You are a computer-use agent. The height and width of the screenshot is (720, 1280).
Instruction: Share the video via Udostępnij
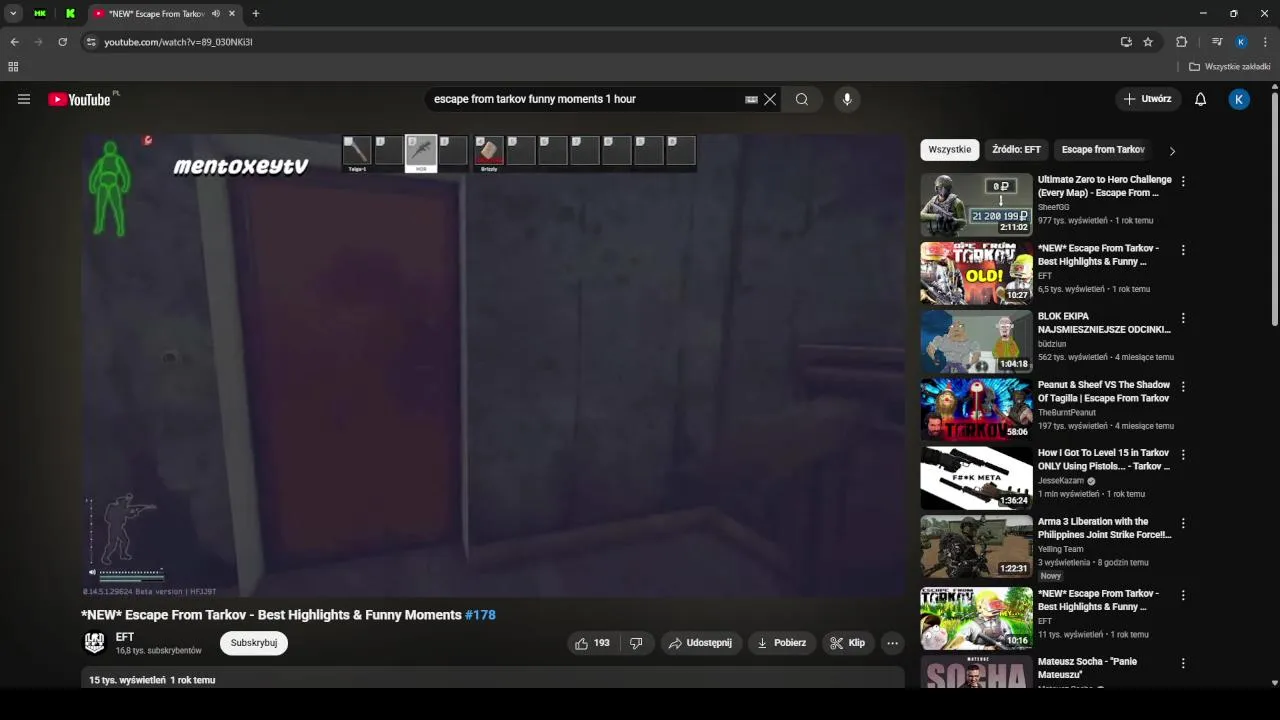point(701,643)
